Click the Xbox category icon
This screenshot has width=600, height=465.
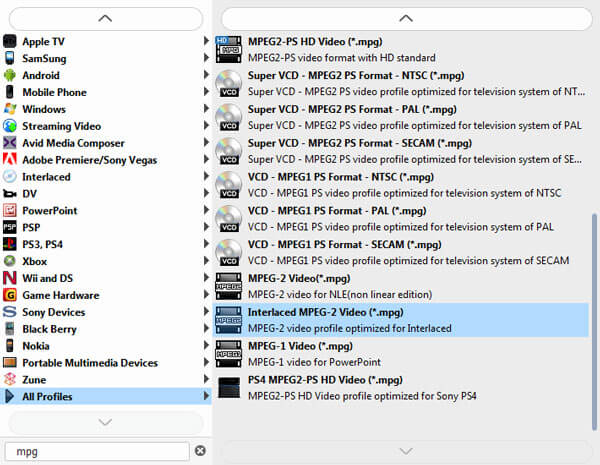[x=10, y=261]
